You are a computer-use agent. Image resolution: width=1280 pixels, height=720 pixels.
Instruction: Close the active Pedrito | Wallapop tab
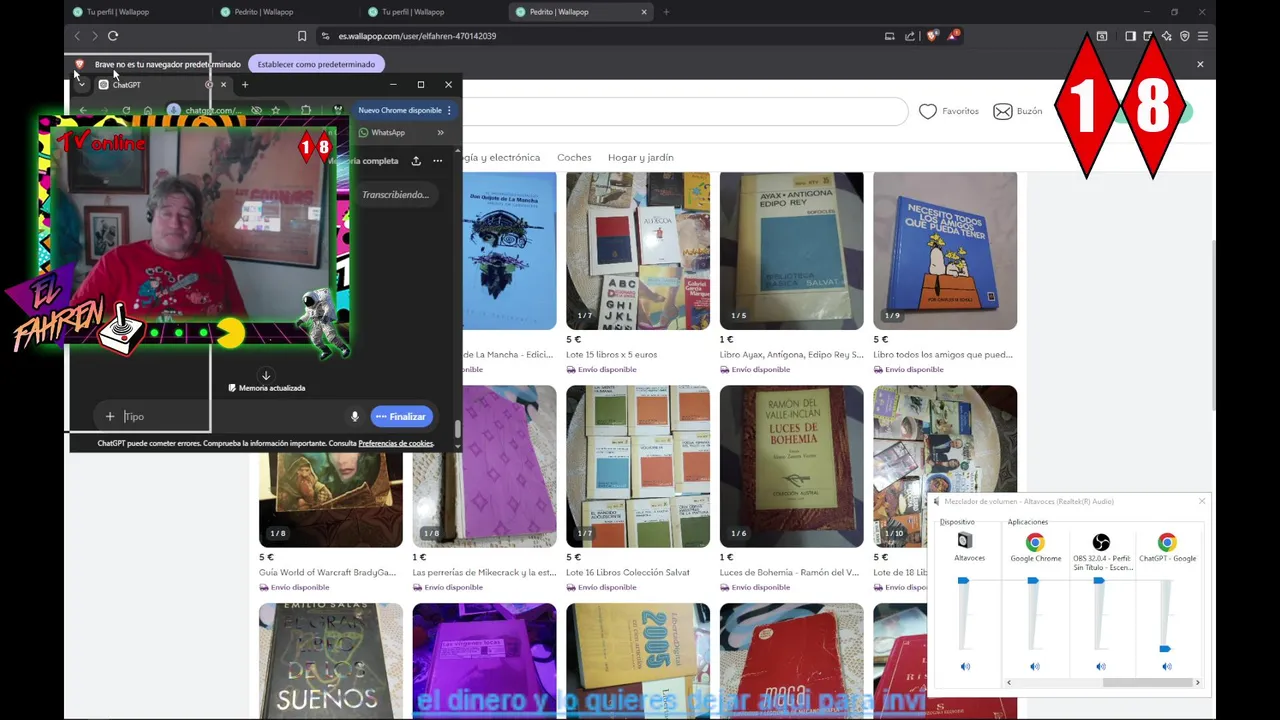pyautogui.click(x=644, y=12)
